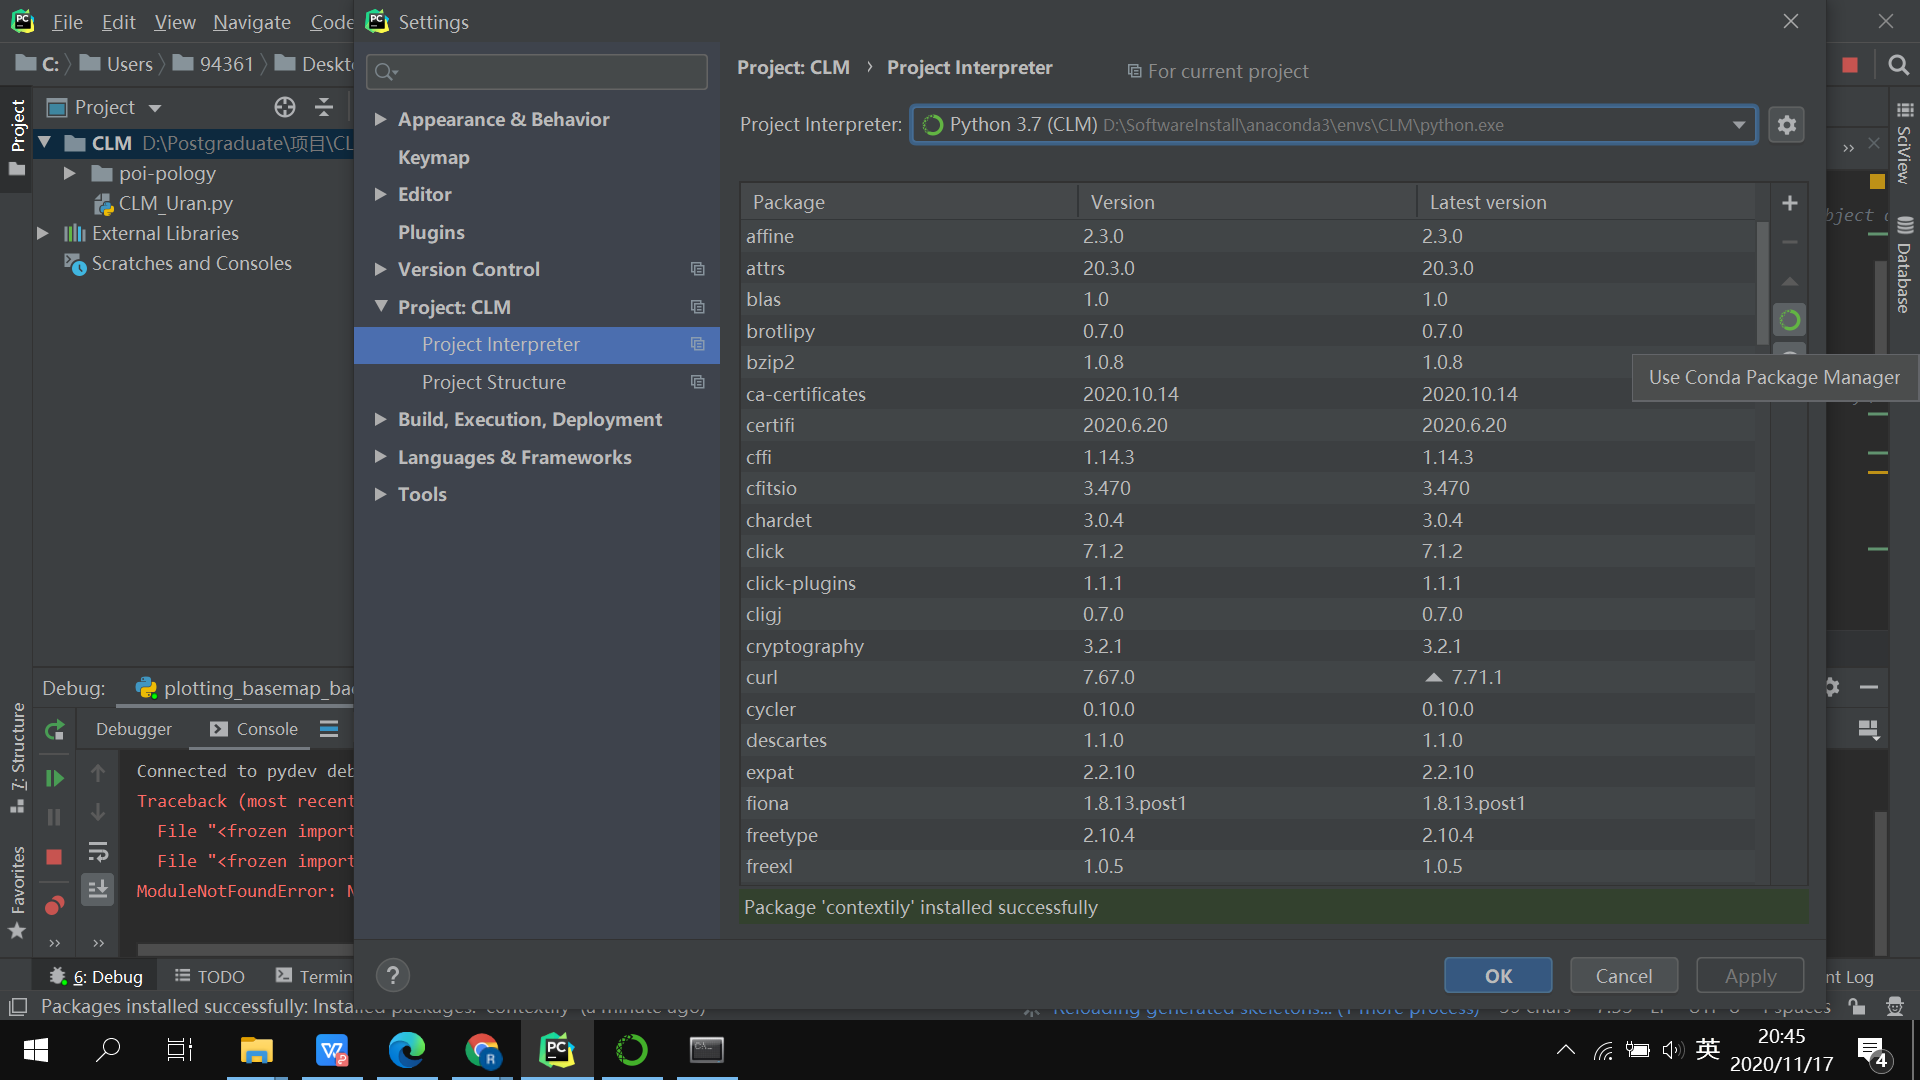Click the upgrade arrow for curl package
1920x1080 pixels.
click(x=1433, y=677)
